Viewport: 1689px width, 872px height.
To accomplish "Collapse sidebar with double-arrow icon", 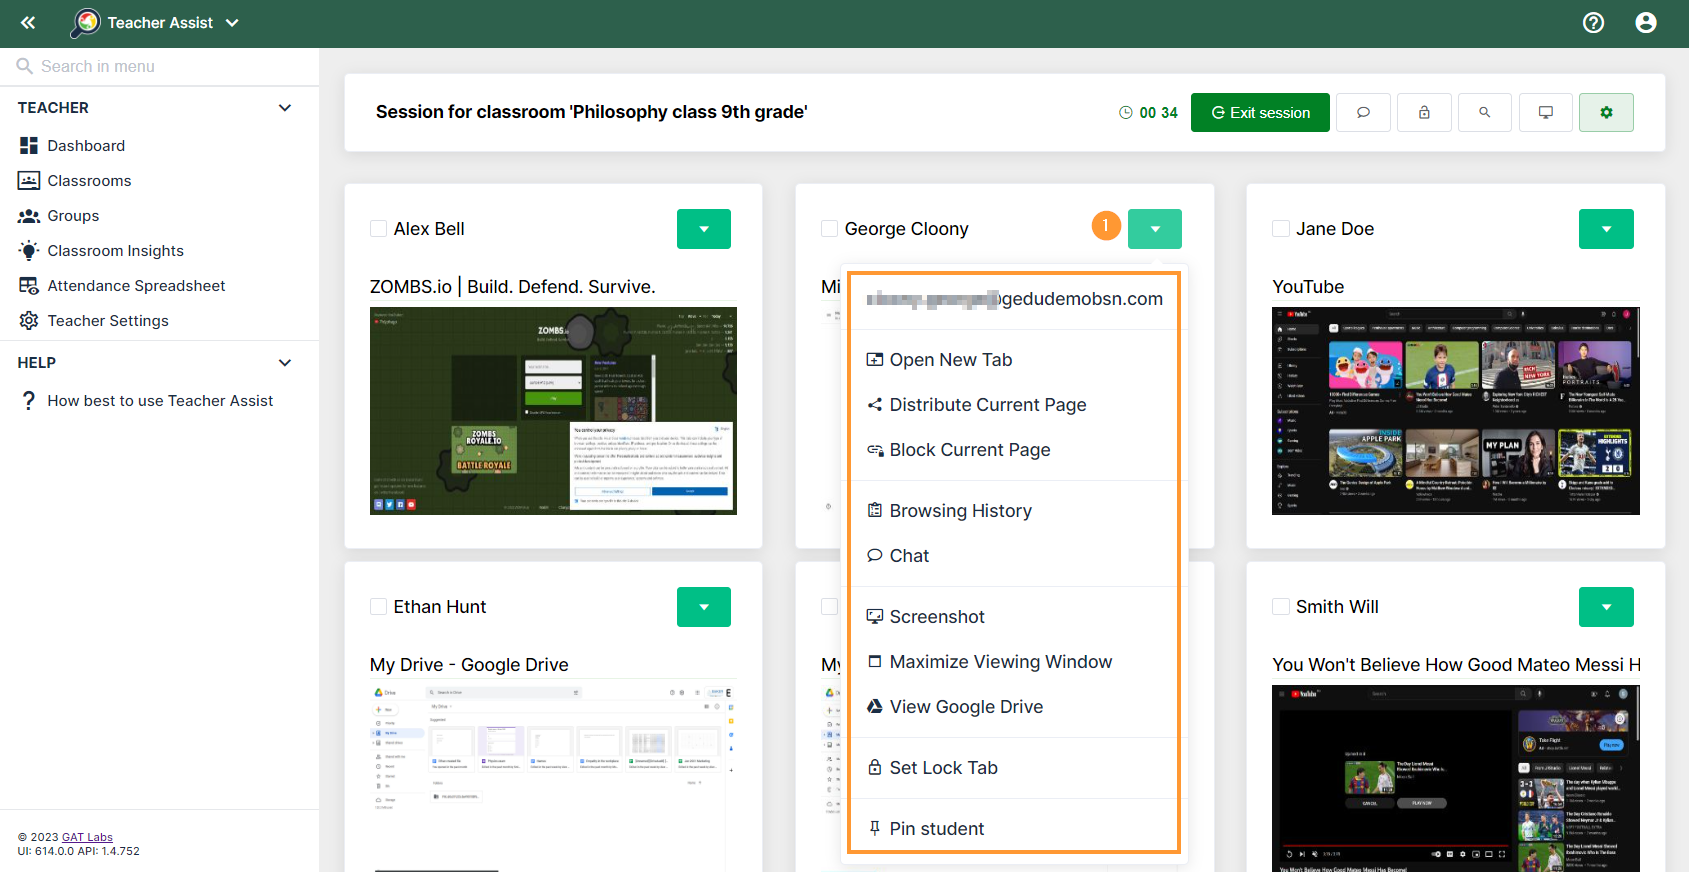I will point(28,23).
